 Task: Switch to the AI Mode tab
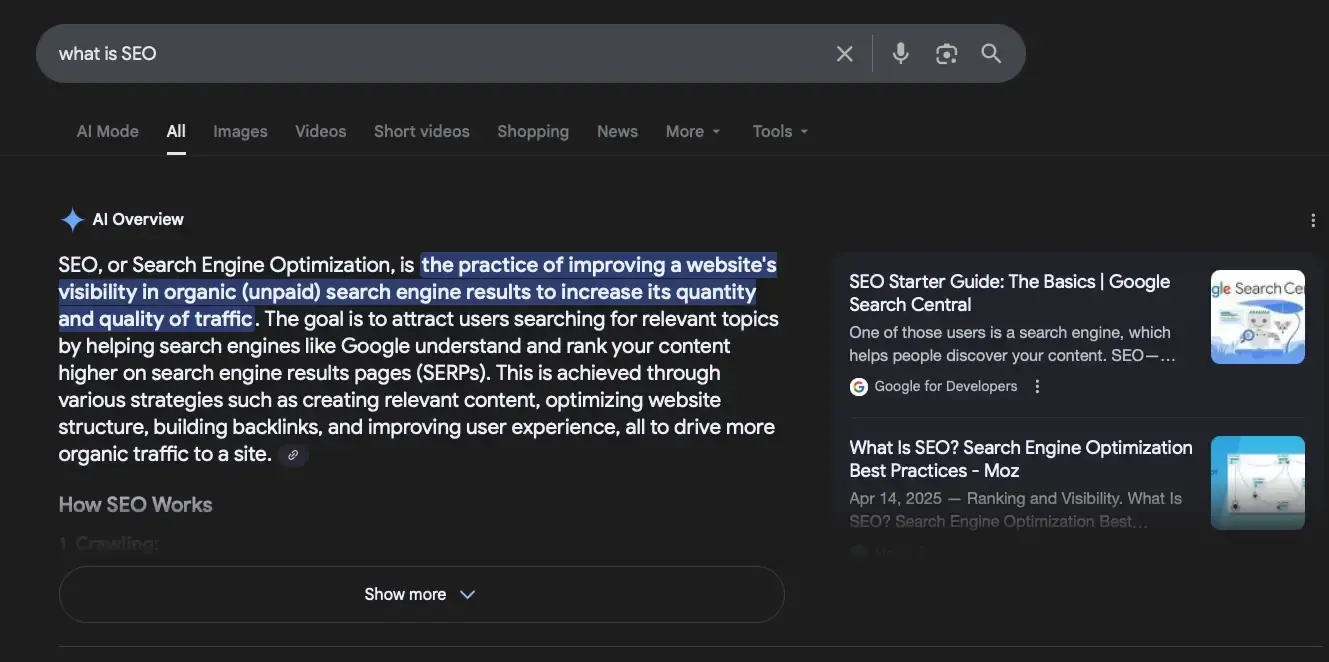pos(108,131)
